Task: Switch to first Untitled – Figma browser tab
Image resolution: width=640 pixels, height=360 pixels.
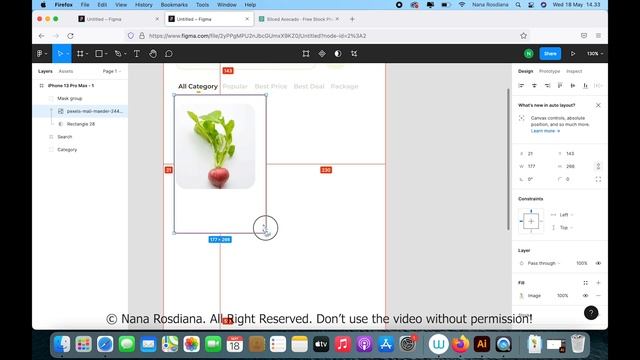Action: pyautogui.click(x=118, y=19)
